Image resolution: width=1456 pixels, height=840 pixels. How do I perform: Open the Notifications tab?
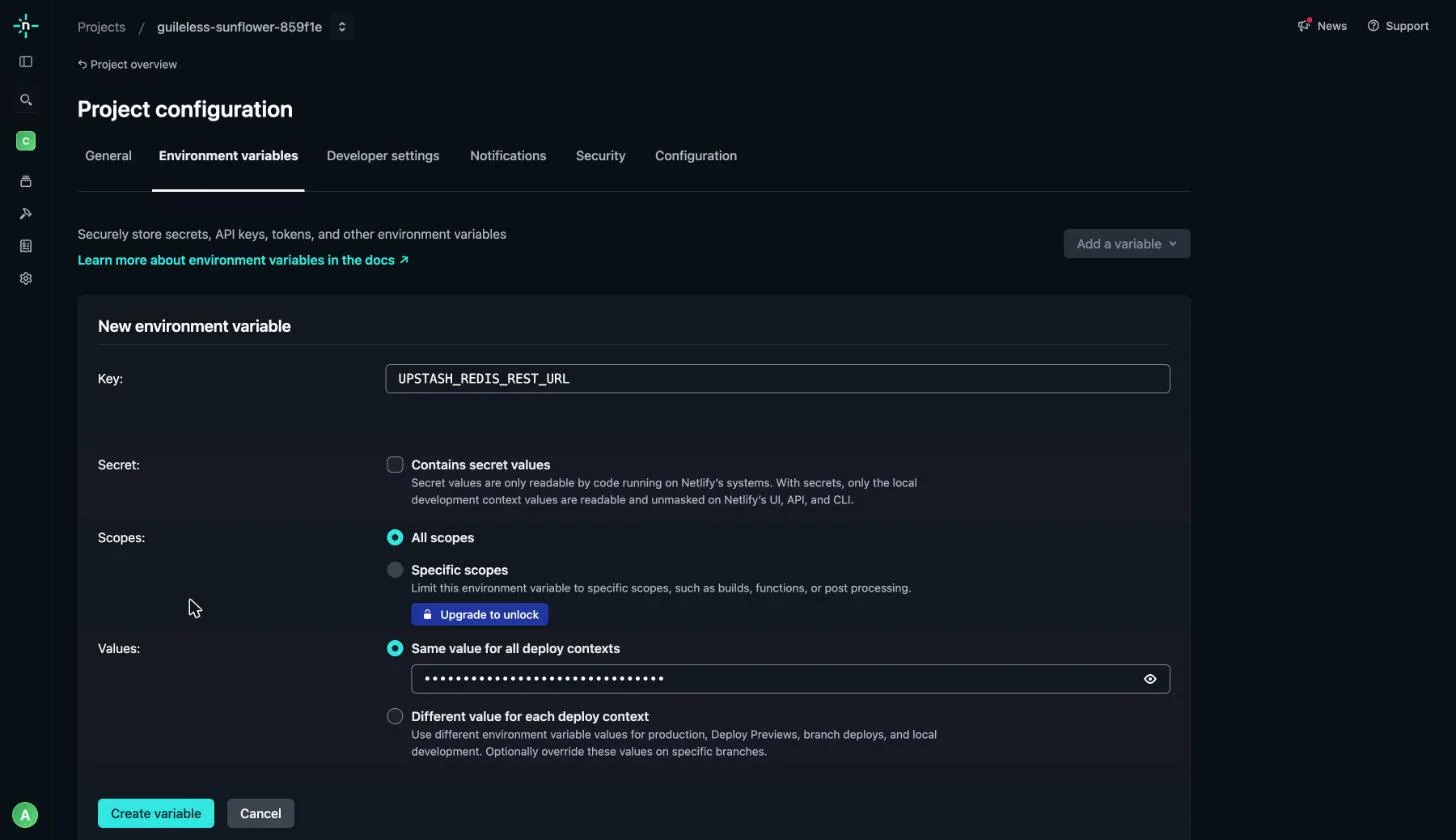(x=508, y=156)
